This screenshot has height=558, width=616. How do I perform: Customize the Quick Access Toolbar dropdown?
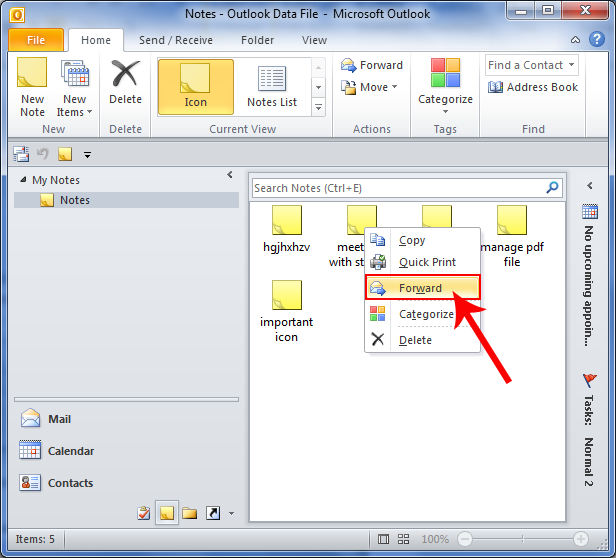pos(87,155)
